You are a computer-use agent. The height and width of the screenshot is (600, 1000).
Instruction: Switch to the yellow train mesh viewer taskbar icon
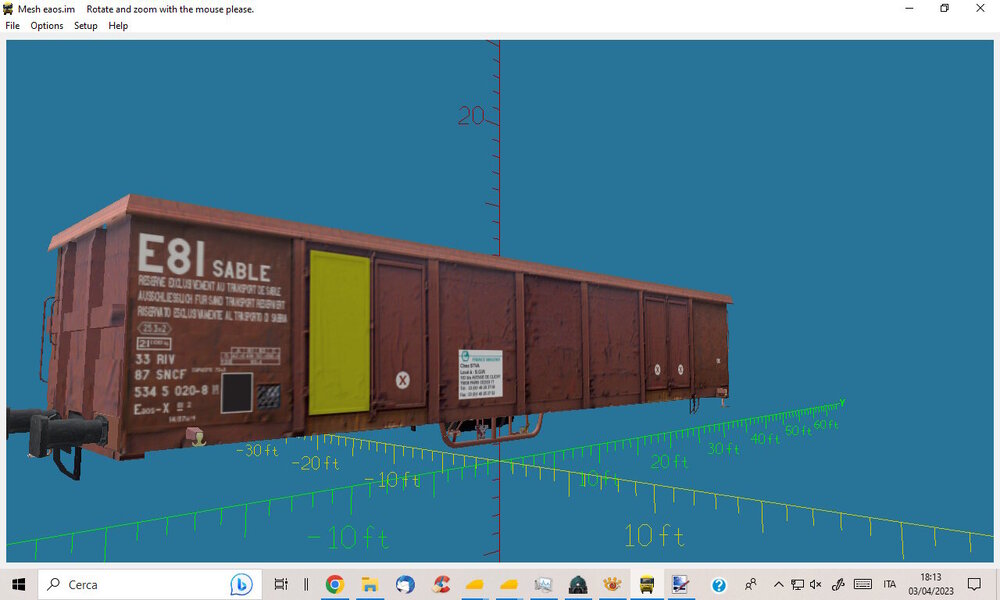coord(647,584)
